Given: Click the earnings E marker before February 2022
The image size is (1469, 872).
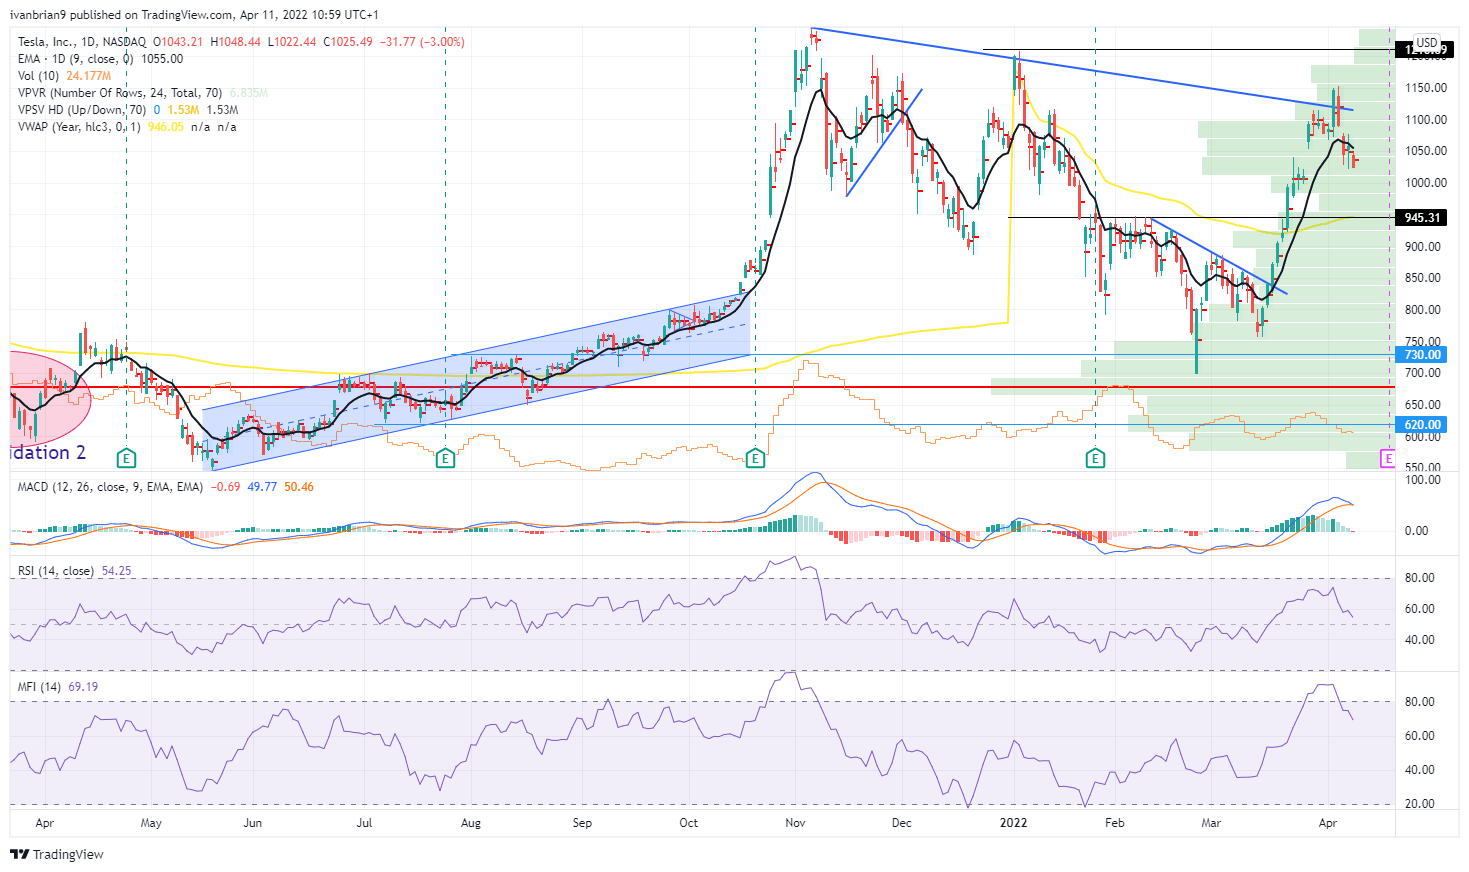Looking at the screenshot, I should point(1096,458).
